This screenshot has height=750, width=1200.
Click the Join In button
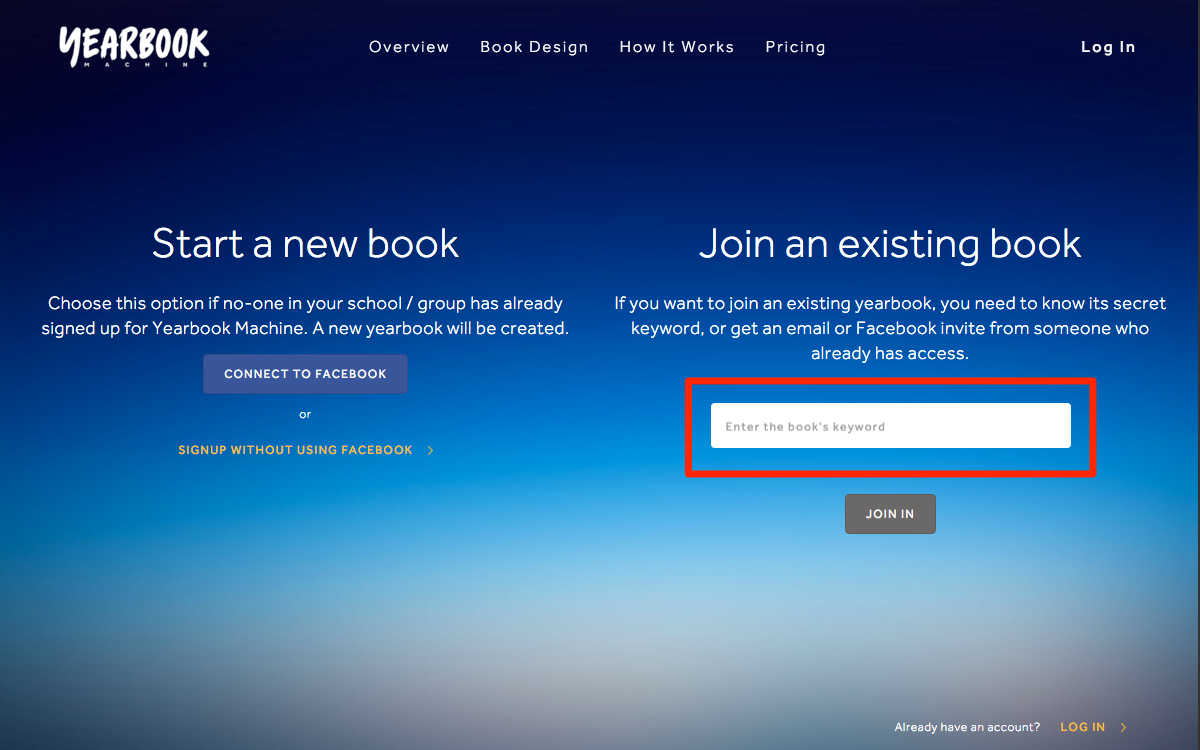890,514
